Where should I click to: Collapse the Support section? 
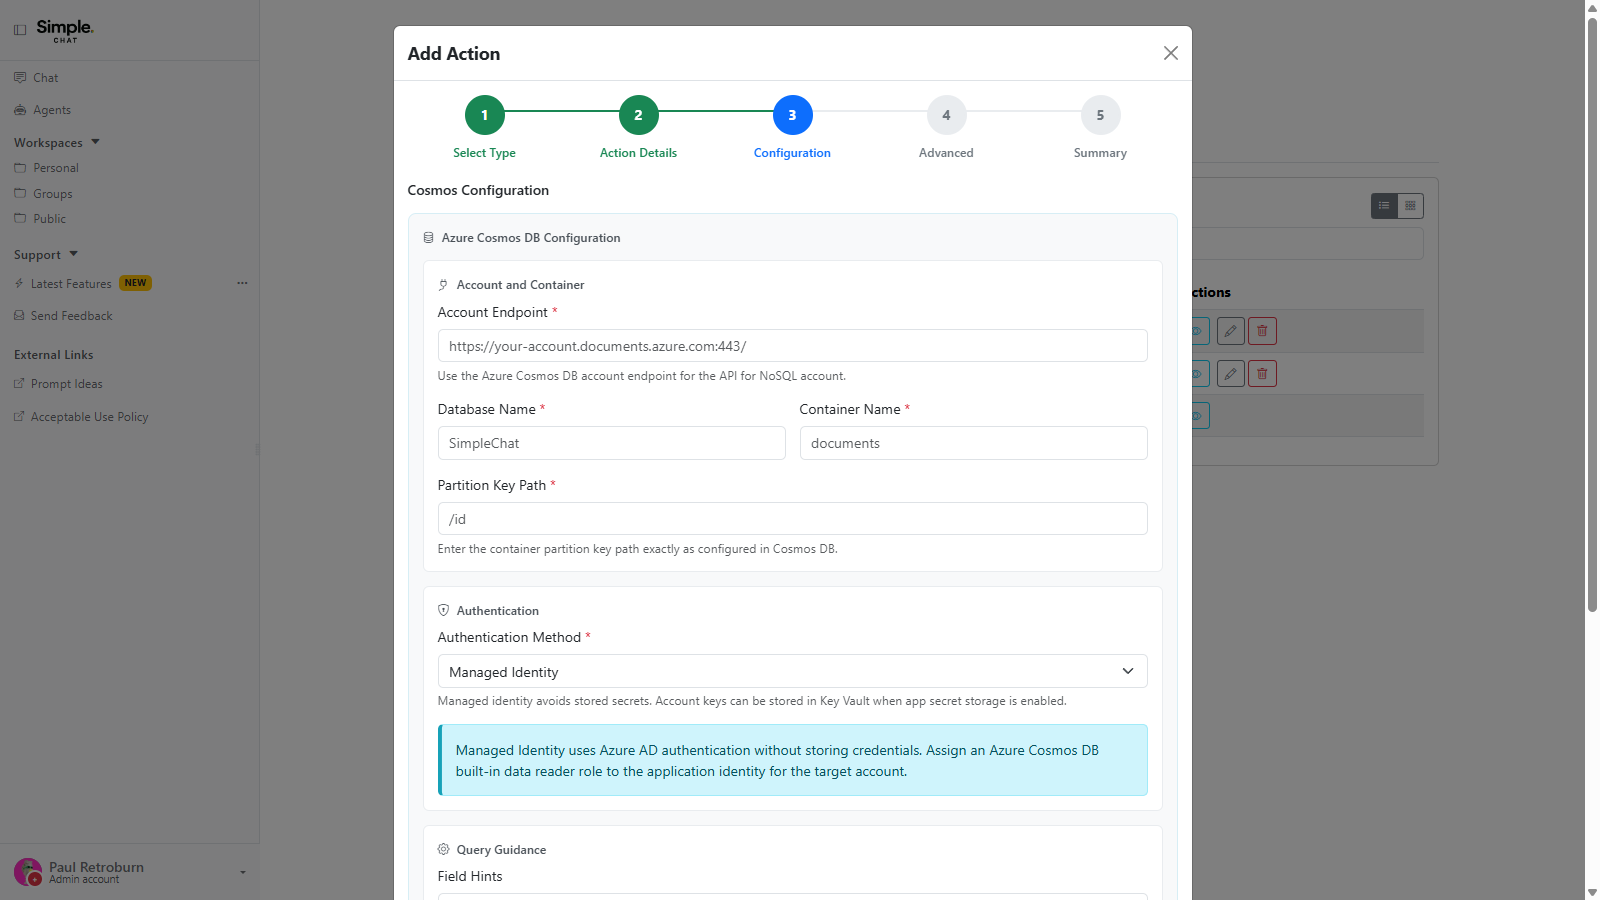tap(46, 255)
